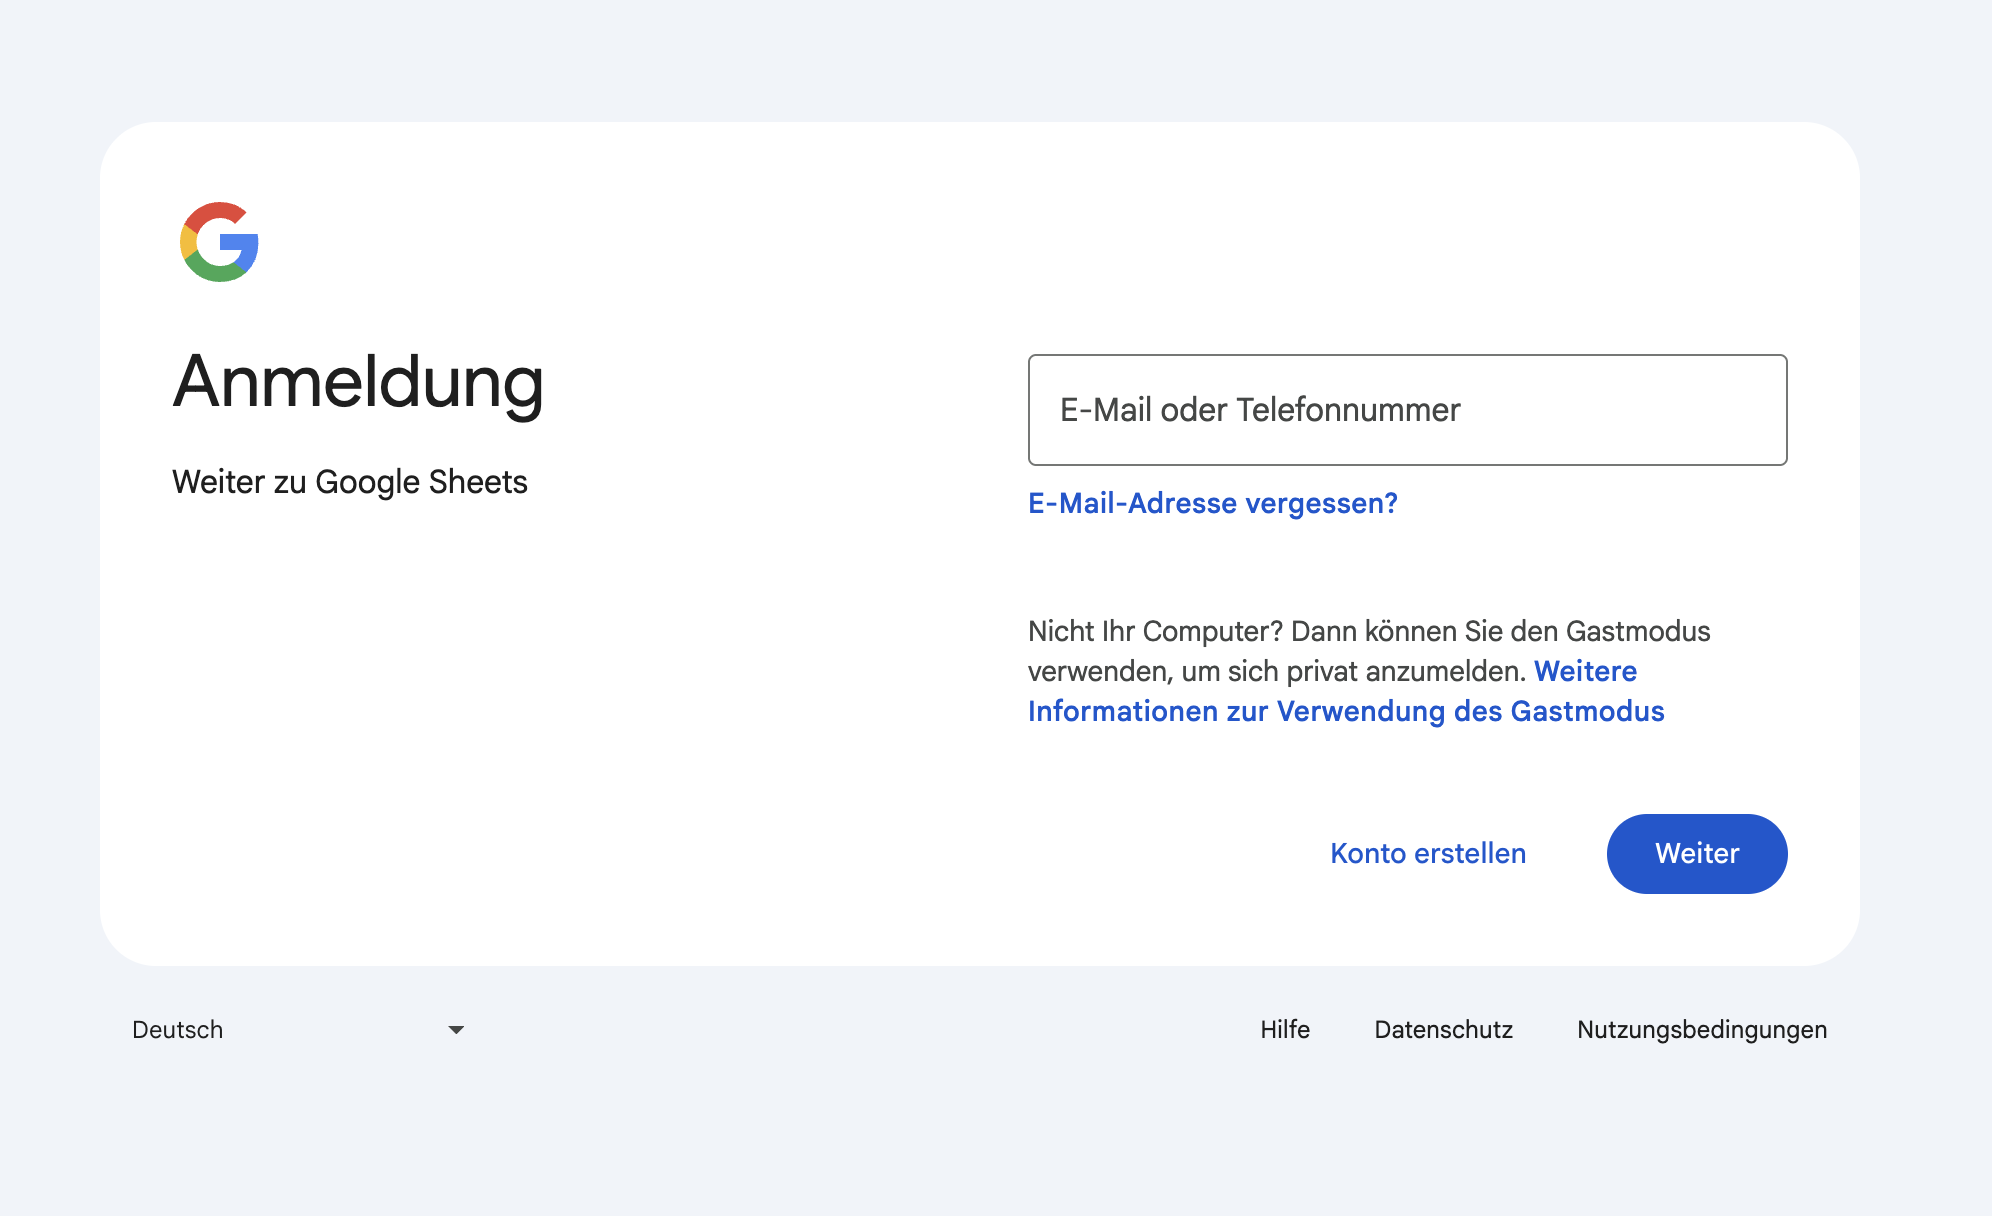The height and width of the screenshot is (1216, 1992).
Task: Open the Datenschutz page
Action: coord(1443,1029)
